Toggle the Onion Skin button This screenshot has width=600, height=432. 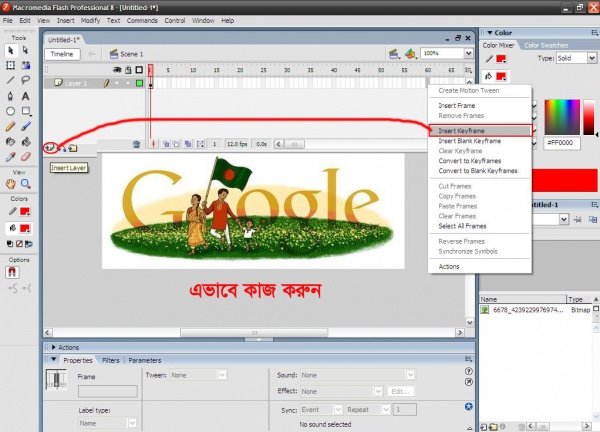click(x=166, y=144)
